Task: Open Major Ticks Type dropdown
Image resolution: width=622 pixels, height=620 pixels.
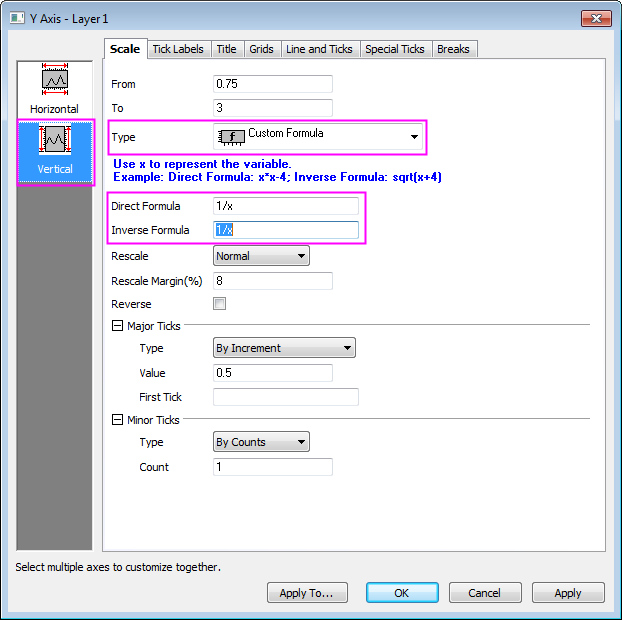Action: 285,348
